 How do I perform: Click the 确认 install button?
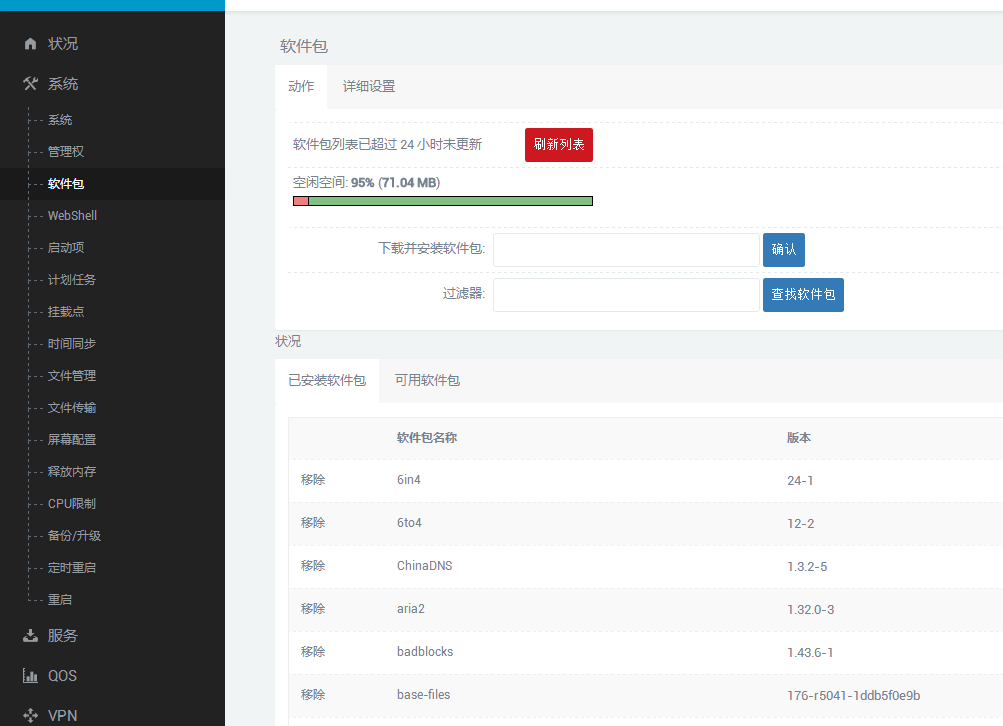coord(783,250)
